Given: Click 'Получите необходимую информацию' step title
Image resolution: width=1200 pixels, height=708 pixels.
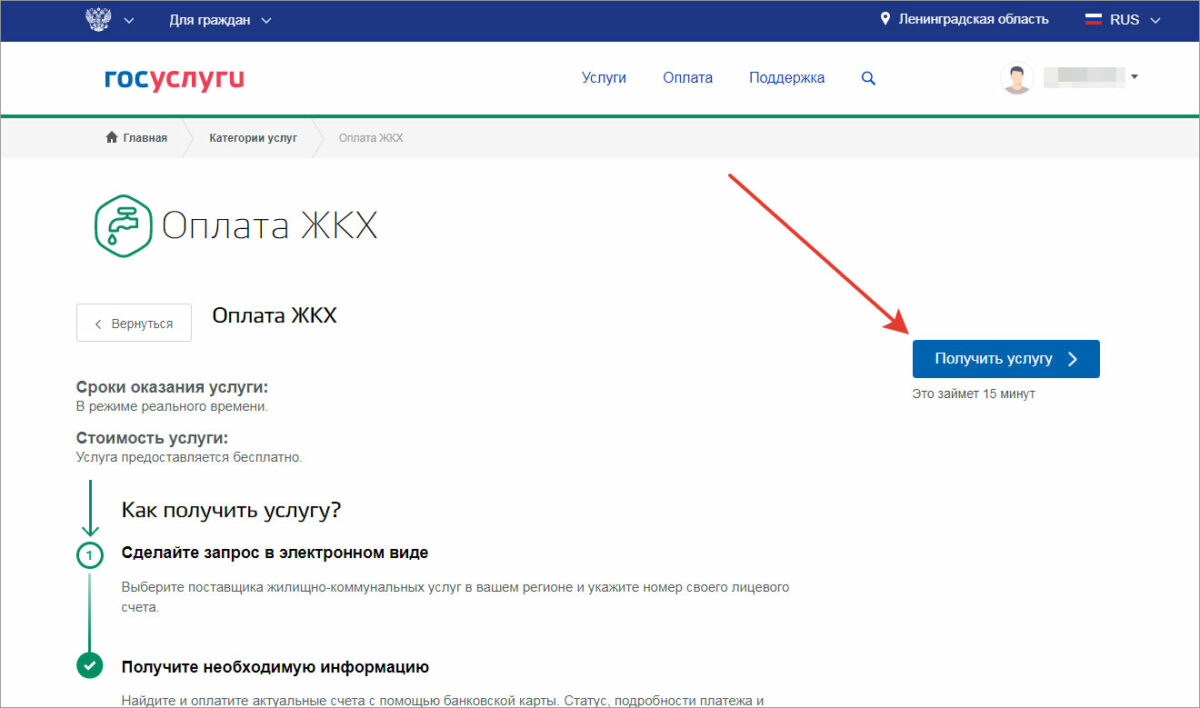Looking at the screenshot, I should (275, 667).
